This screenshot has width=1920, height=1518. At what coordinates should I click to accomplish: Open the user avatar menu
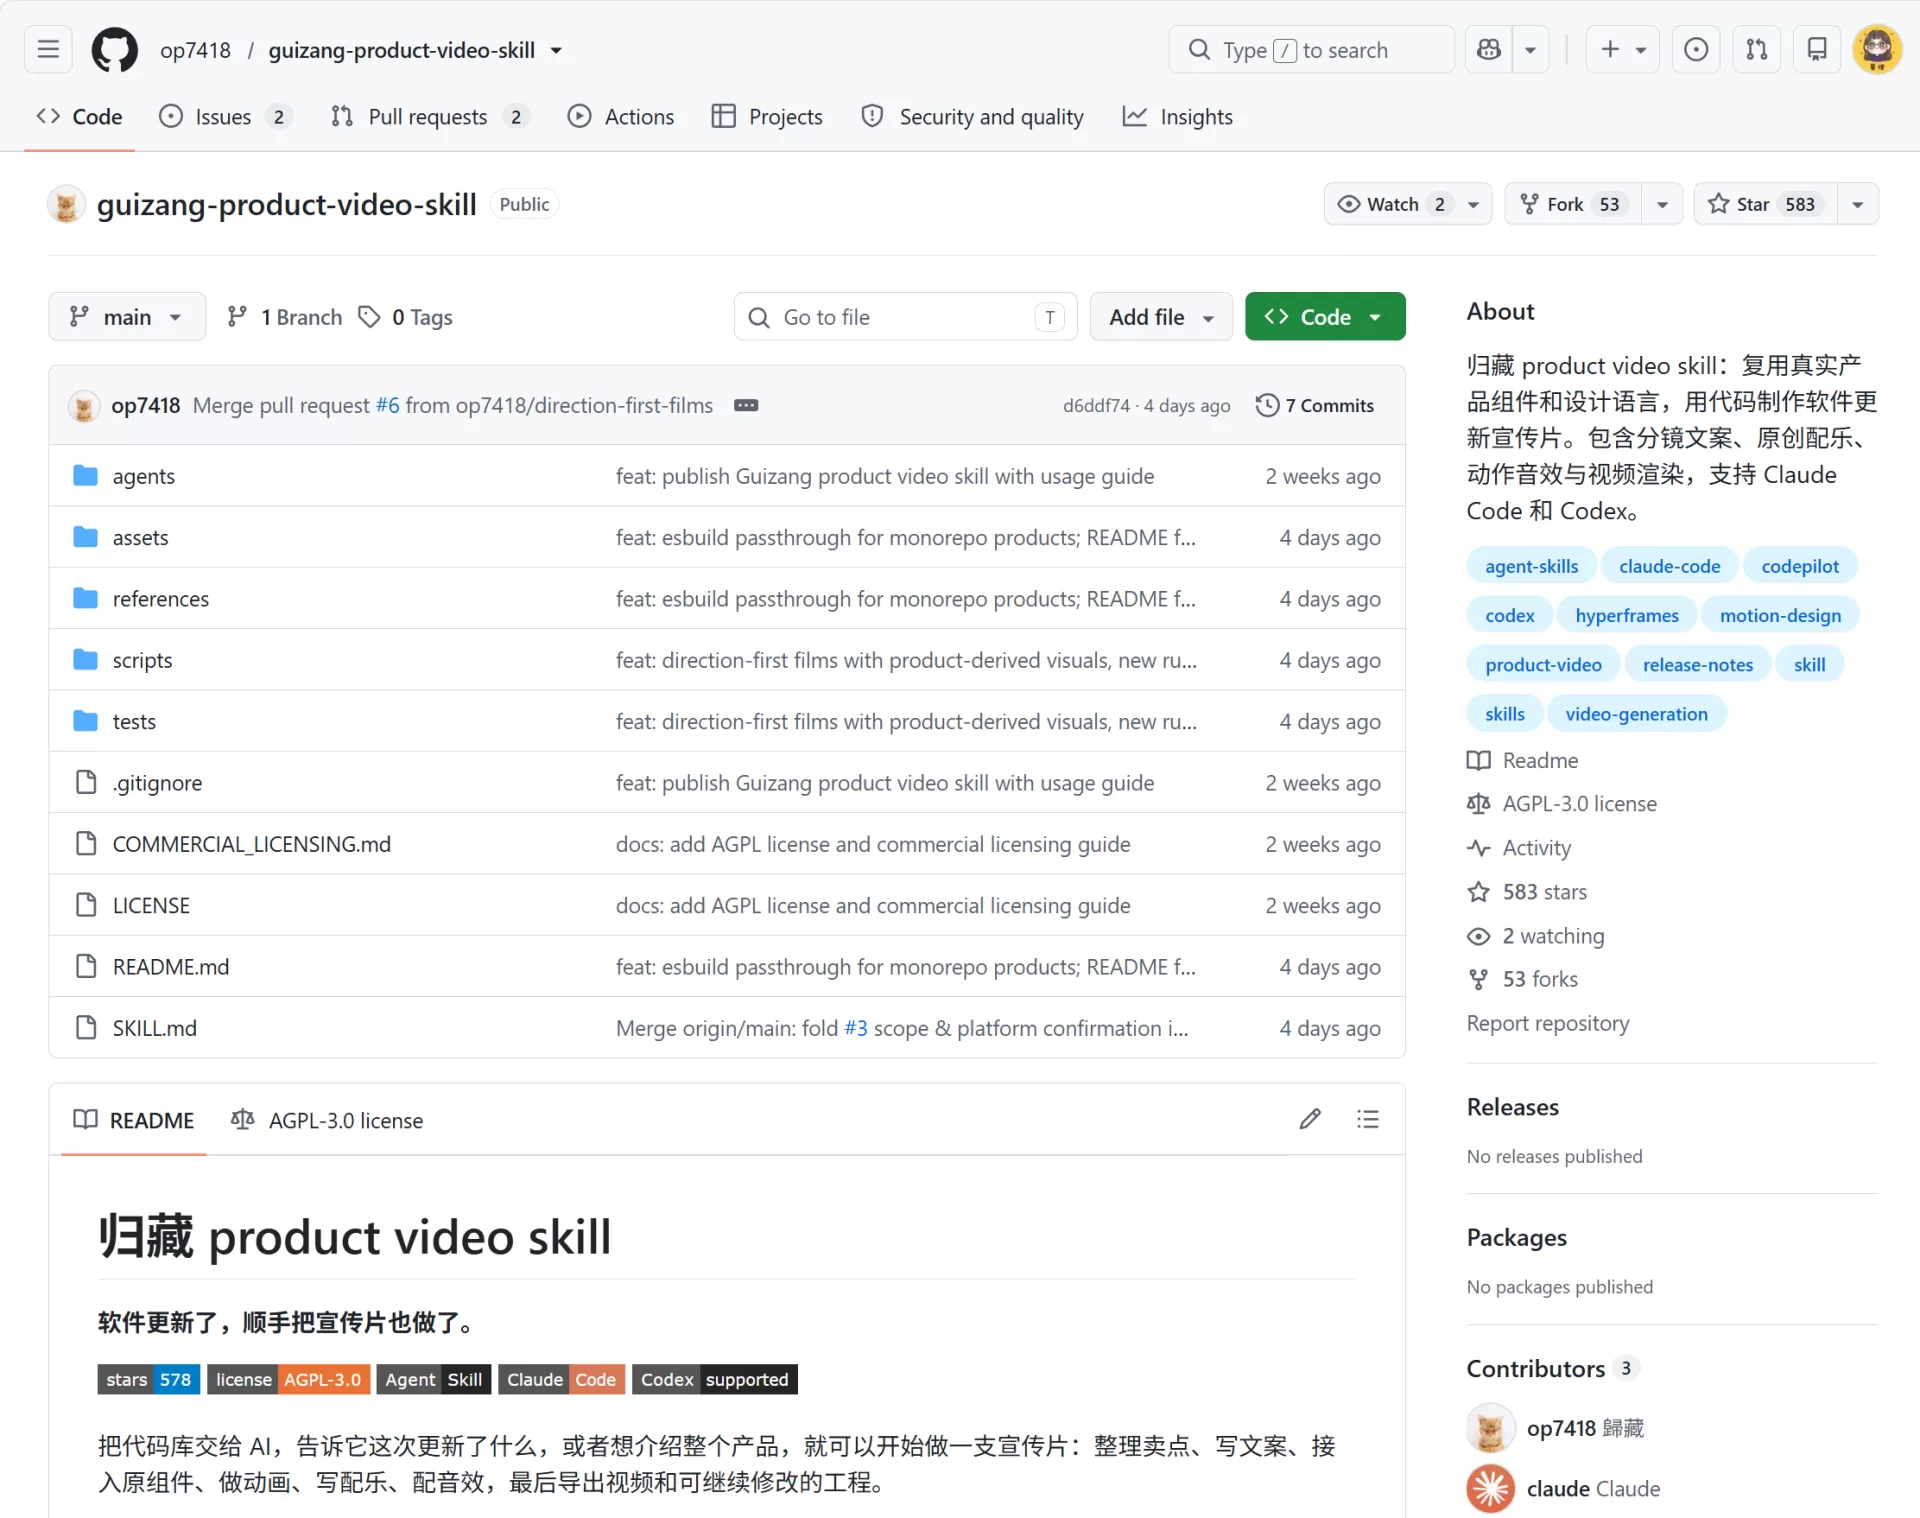tap(1877, 49)
